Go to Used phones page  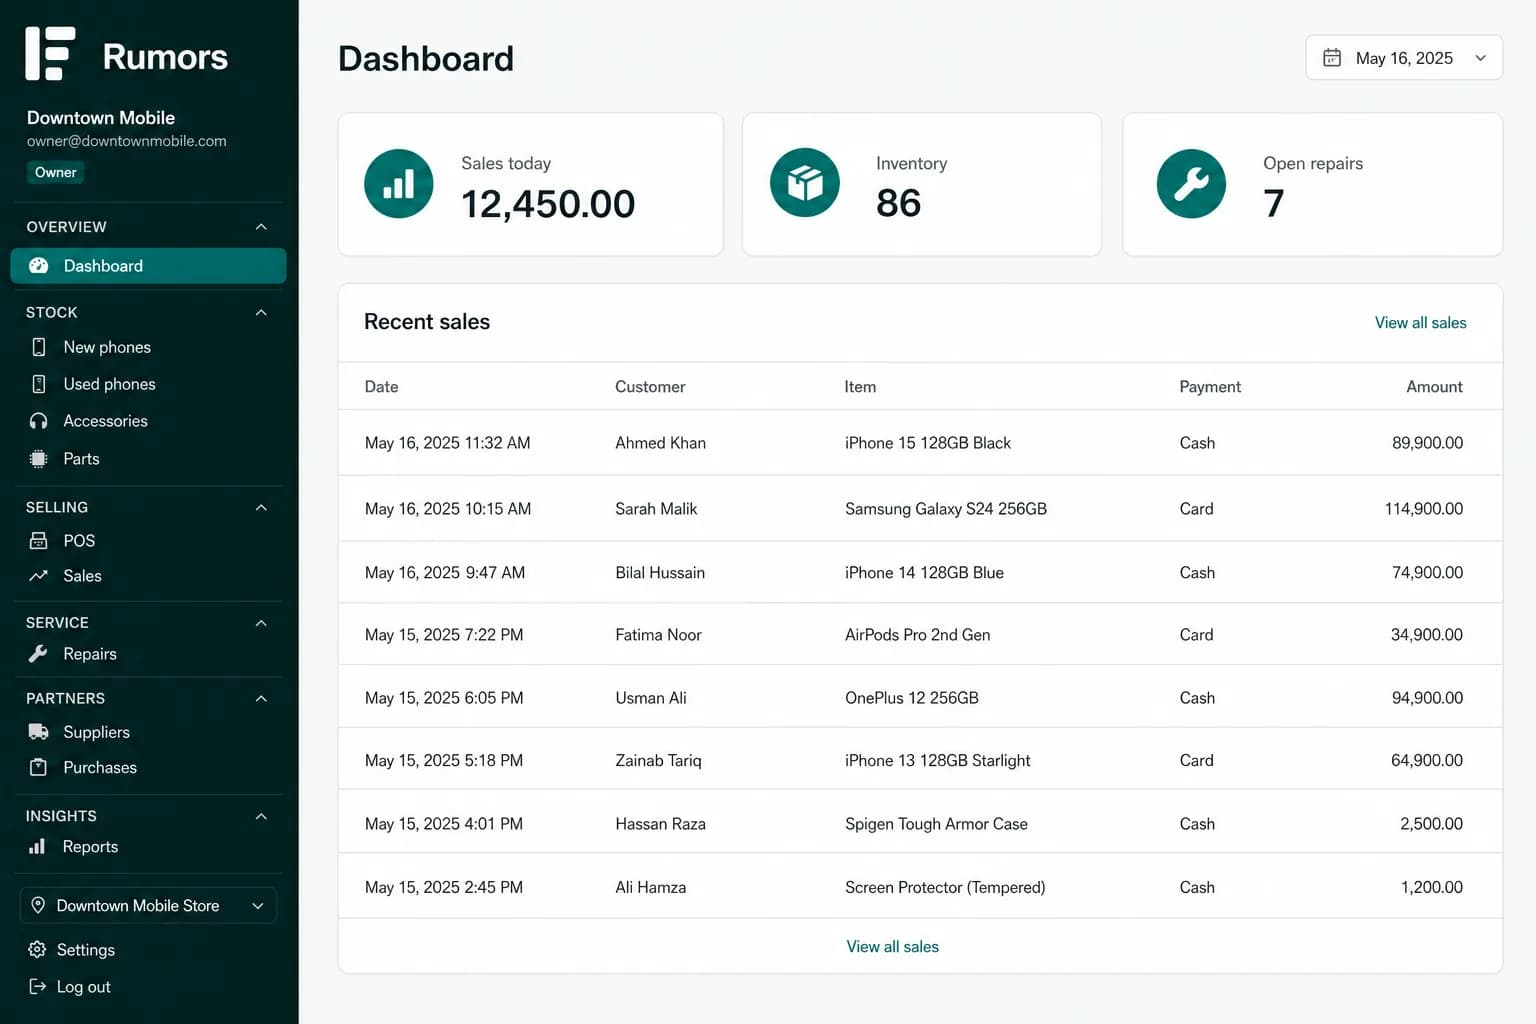coord(109,384)
